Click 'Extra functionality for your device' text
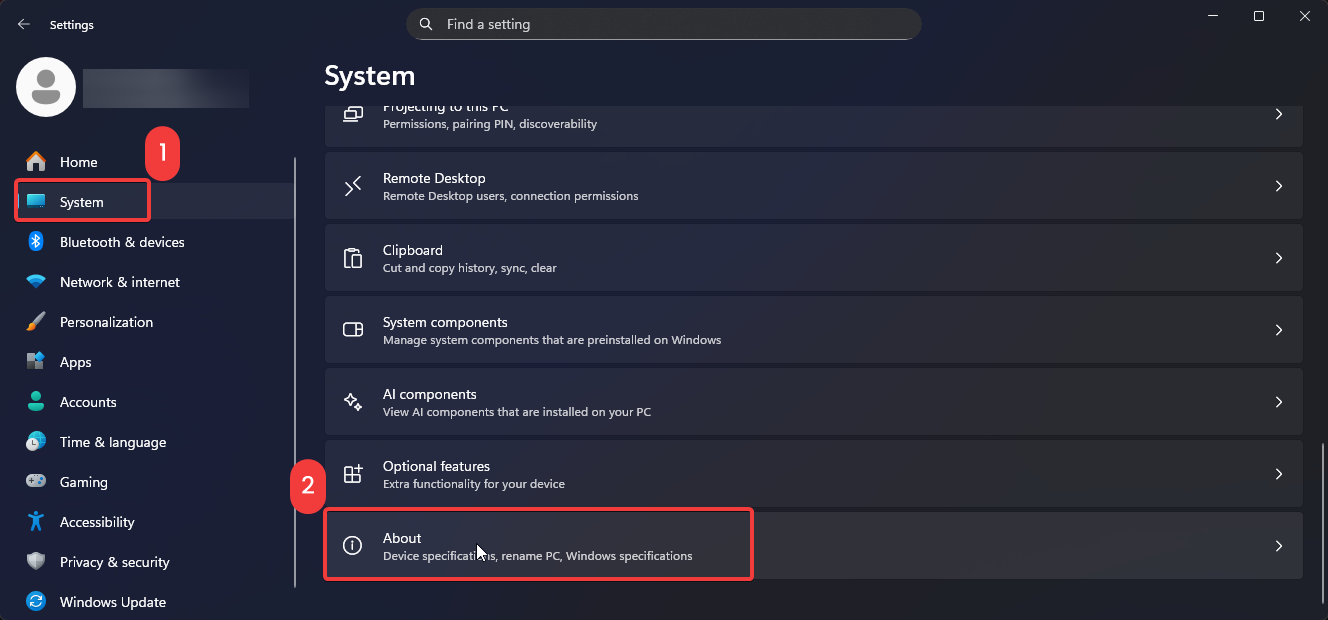1328x620 pixels. pyautogui.click(x=474, y=484)
